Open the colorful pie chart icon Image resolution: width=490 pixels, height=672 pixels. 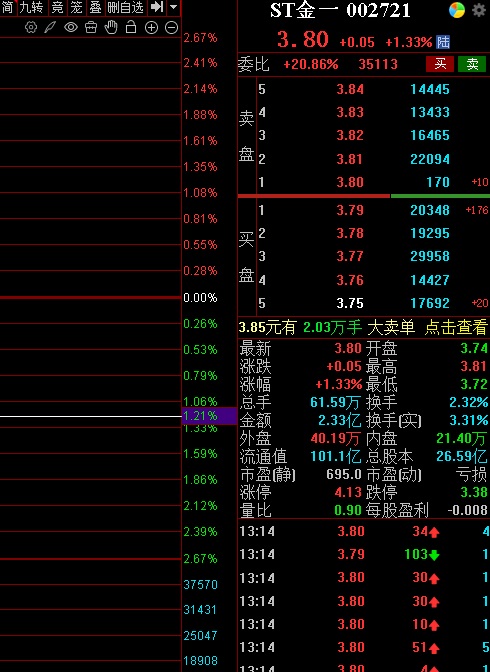click(x=457, y=10)
